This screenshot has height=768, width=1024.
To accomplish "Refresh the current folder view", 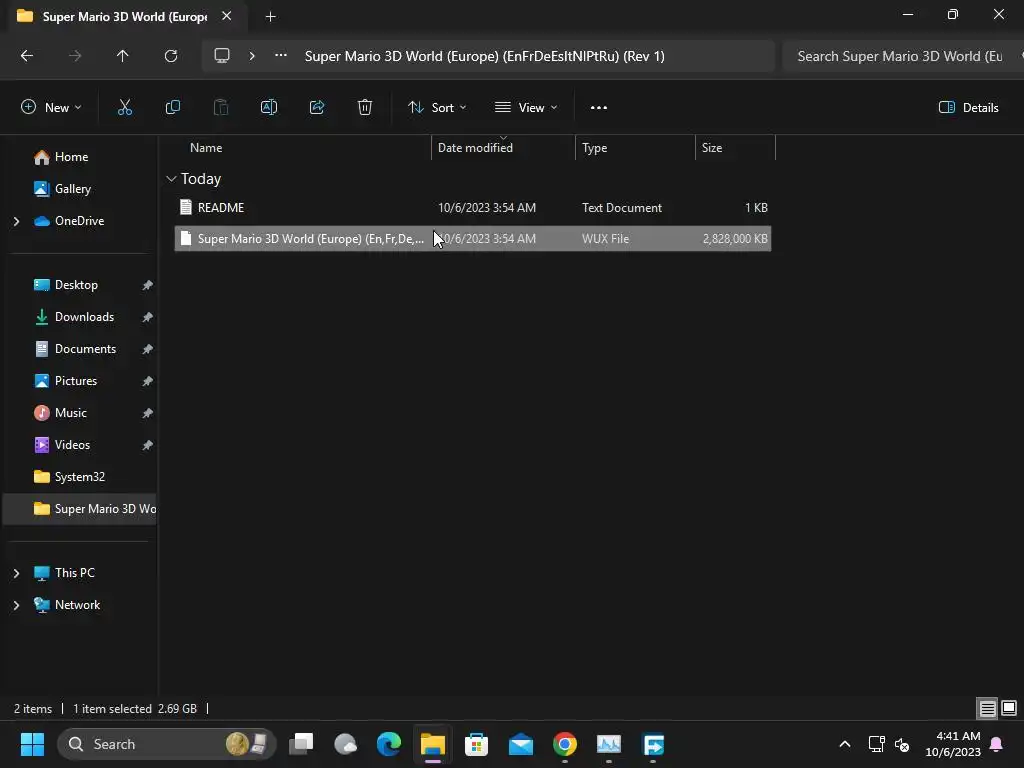I will pyautogui.click(x=171, y=56).
